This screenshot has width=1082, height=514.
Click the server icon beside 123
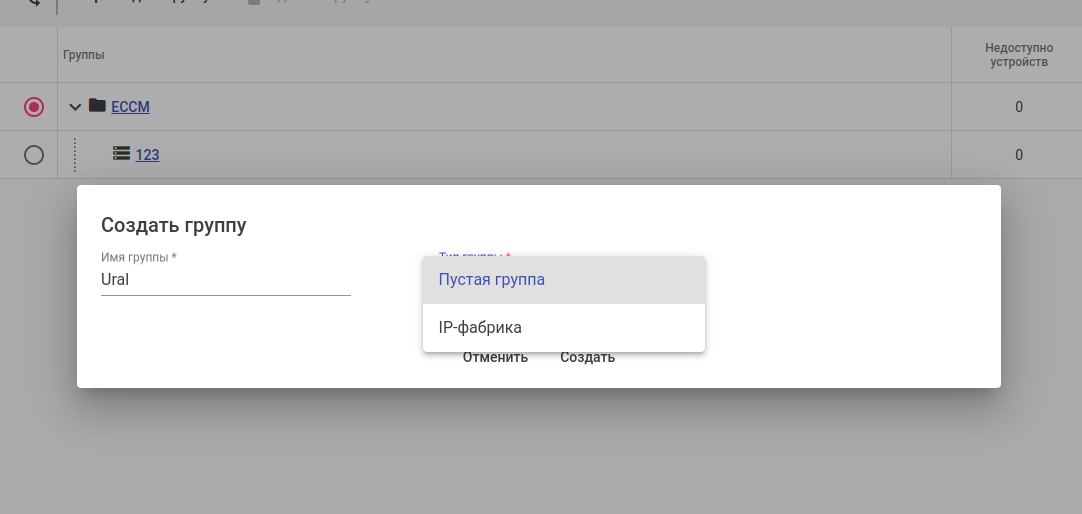click(122, 154)
